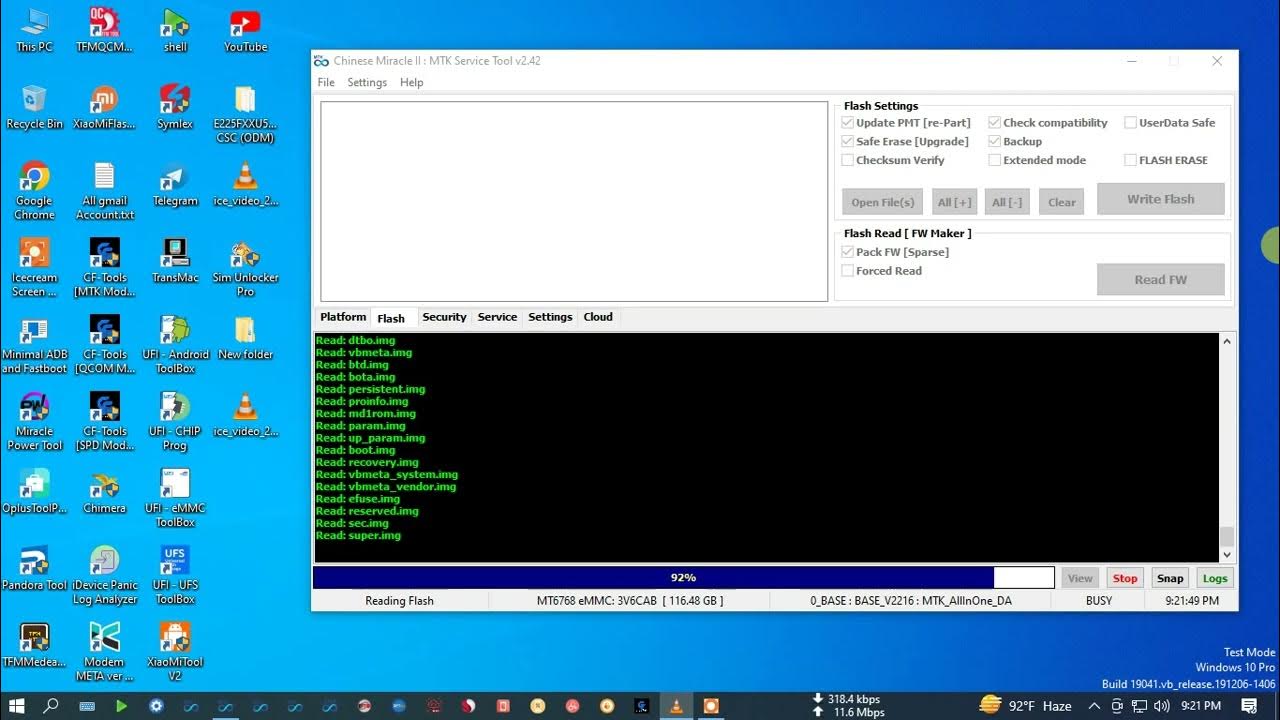Launch CF-Tools [QCOM M...] shortcut
The width and height of the screenshot is (1280, 720).
point(105,345)
